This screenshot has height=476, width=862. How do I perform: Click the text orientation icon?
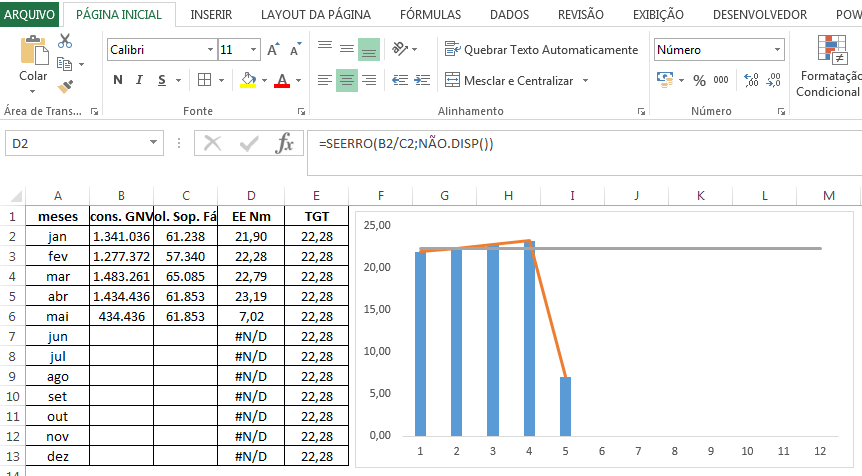point(400,49)
